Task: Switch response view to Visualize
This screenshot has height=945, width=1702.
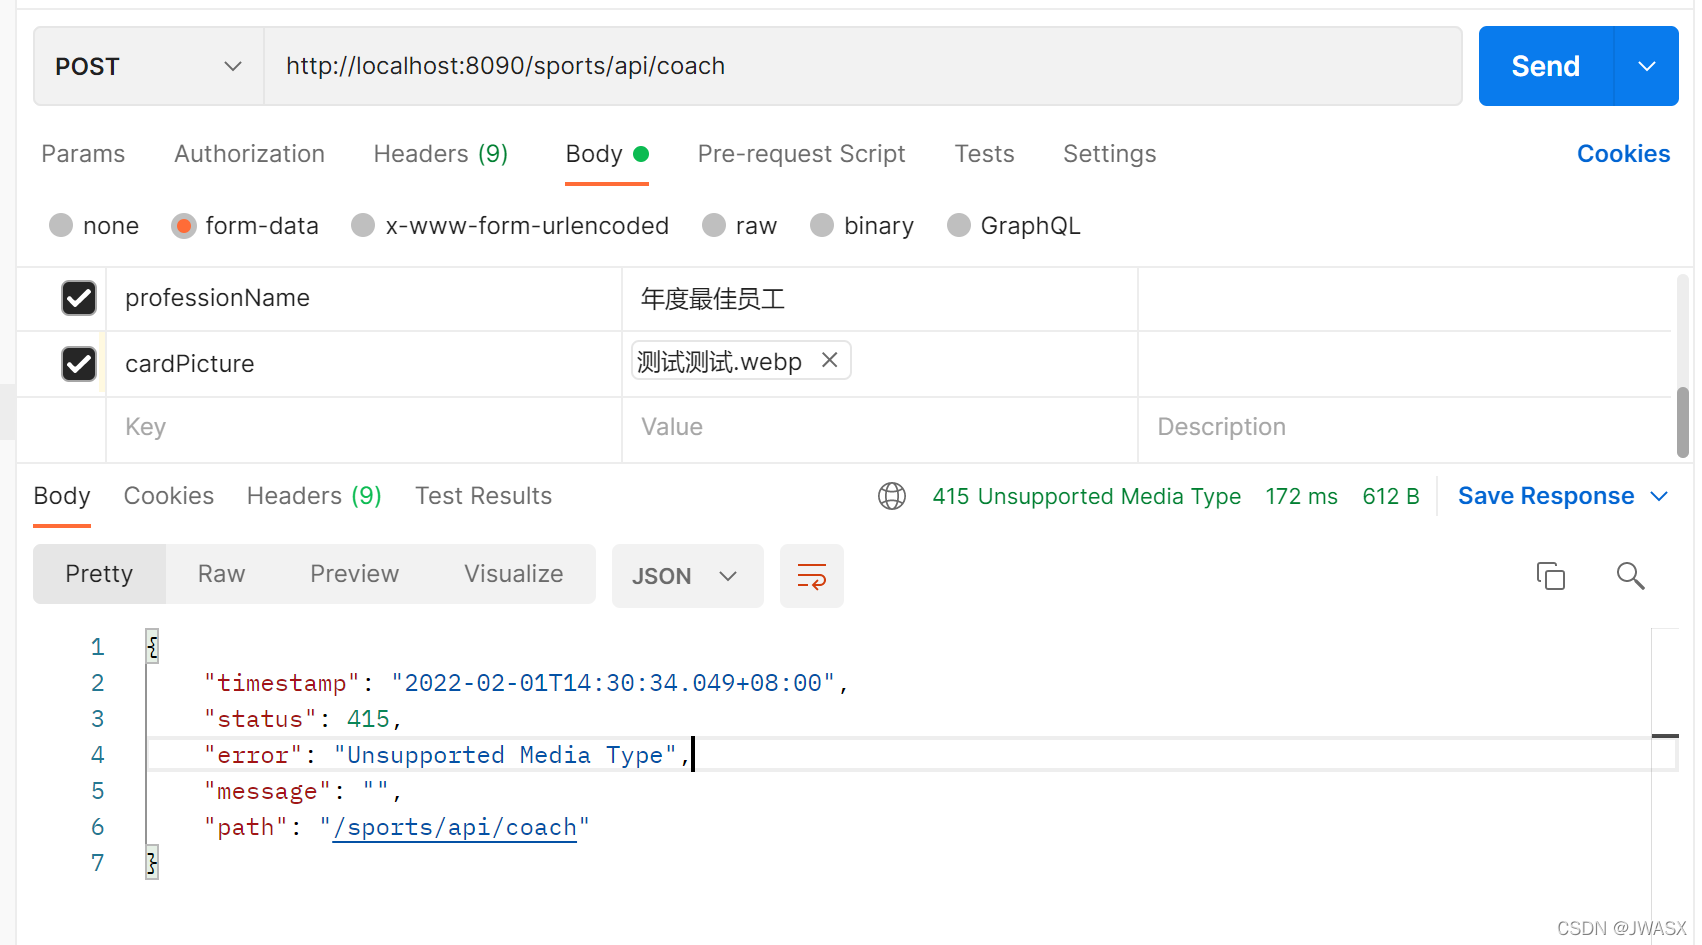Action: coord(513,574)
